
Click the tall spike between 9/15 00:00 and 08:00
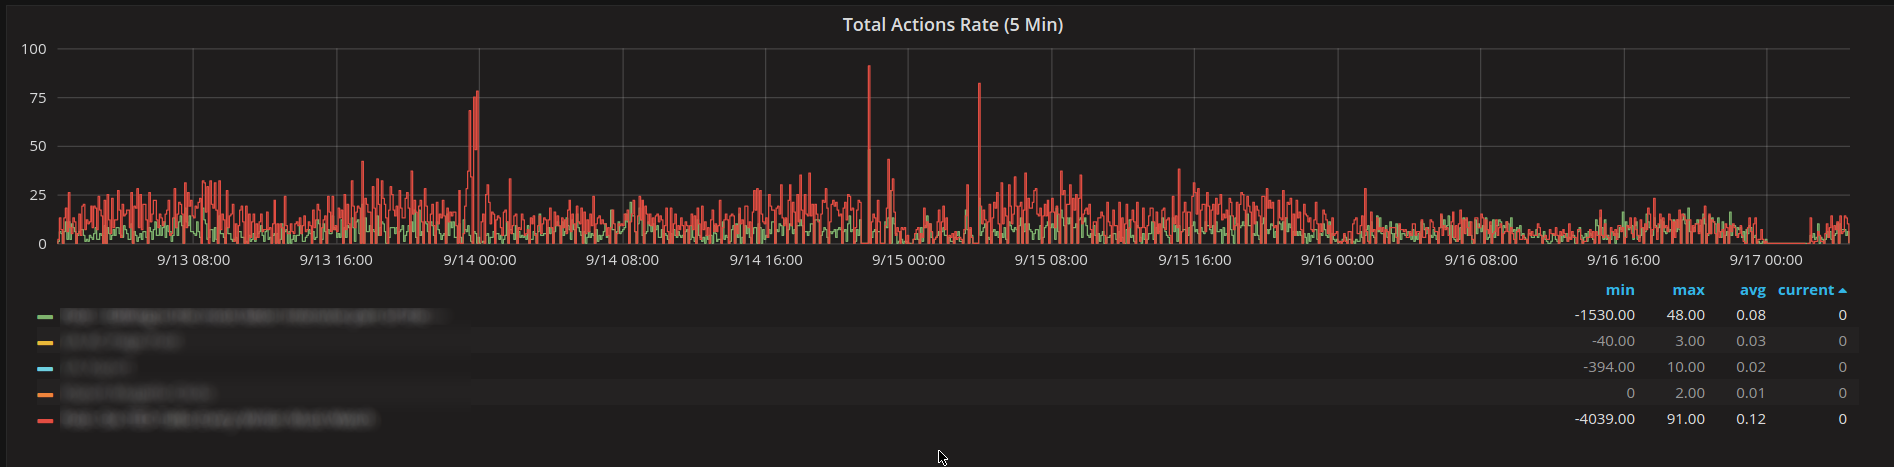979,160
